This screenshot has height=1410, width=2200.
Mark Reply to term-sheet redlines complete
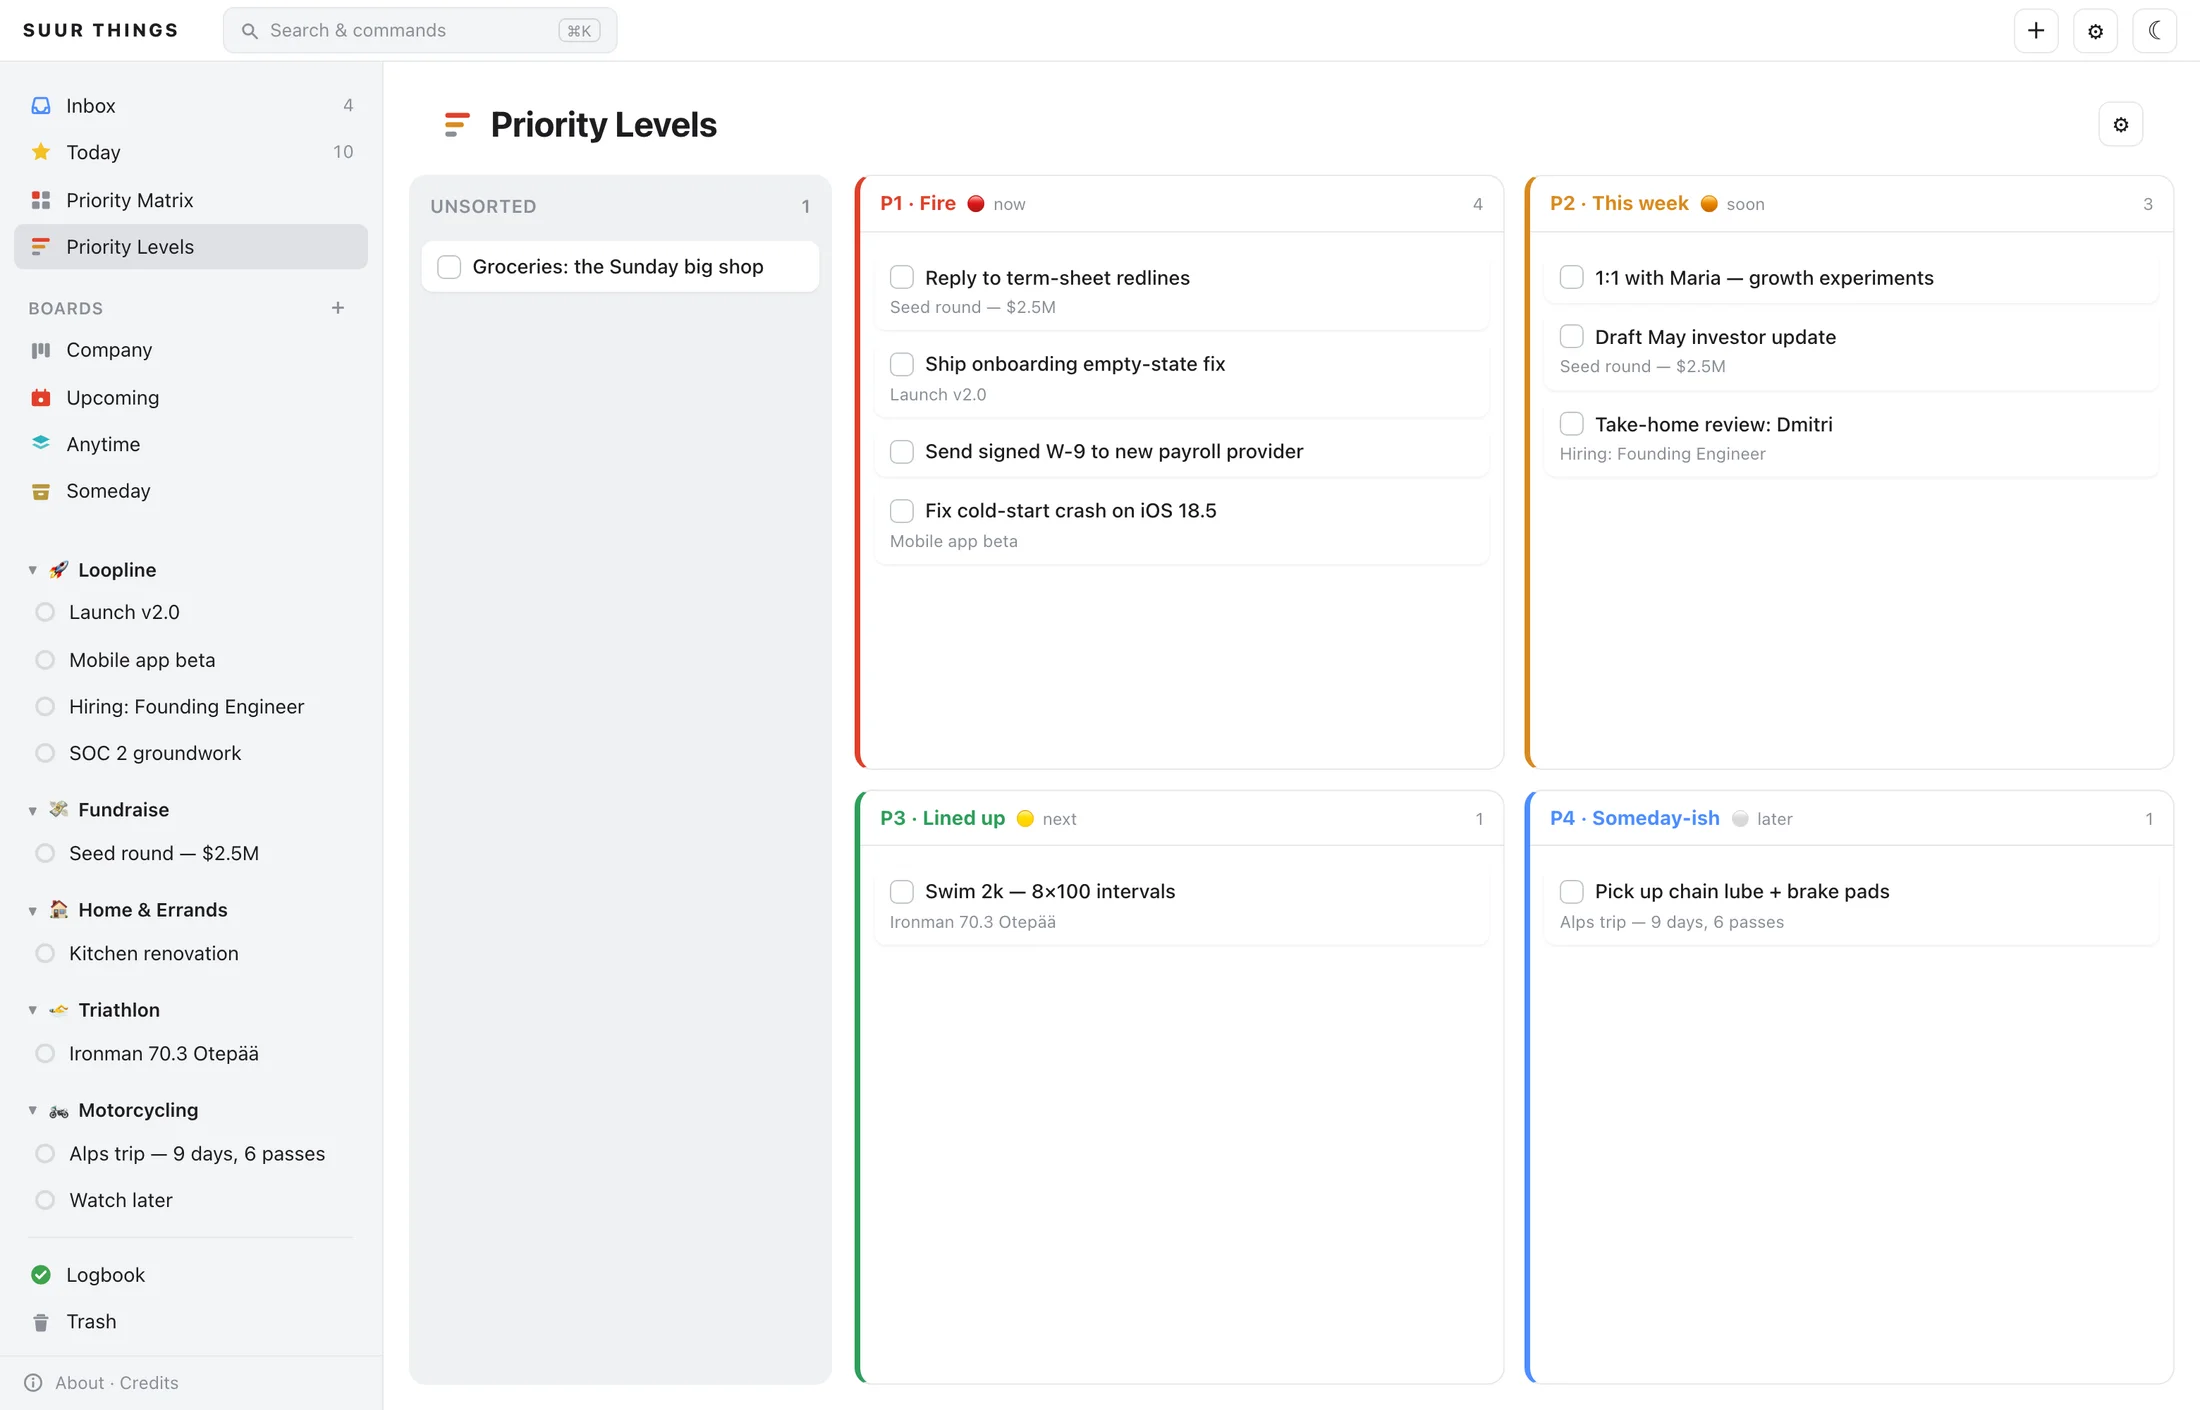(x=901, y=277)
